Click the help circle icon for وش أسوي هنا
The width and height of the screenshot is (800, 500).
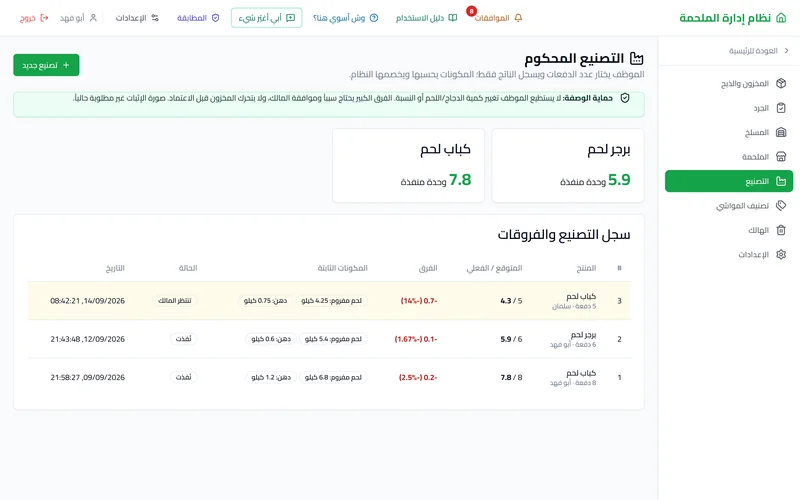tap(374, 18)
